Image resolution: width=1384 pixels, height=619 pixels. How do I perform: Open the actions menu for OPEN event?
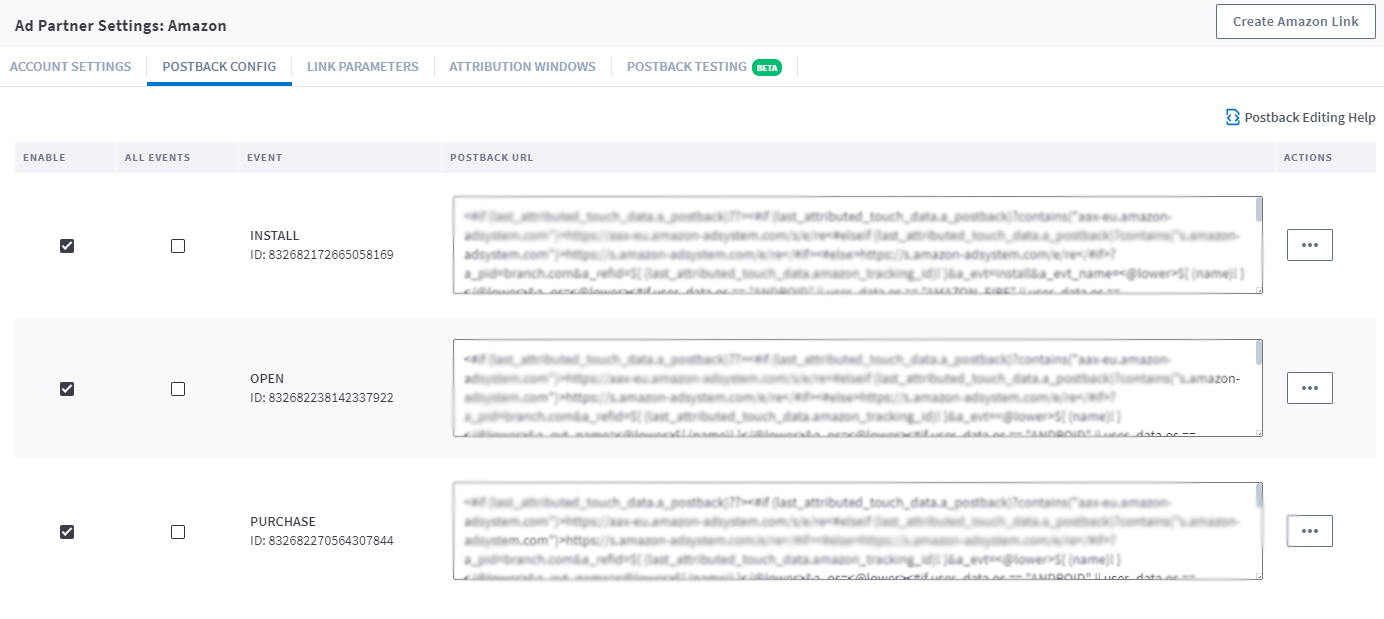click(x=1309, y=388)
